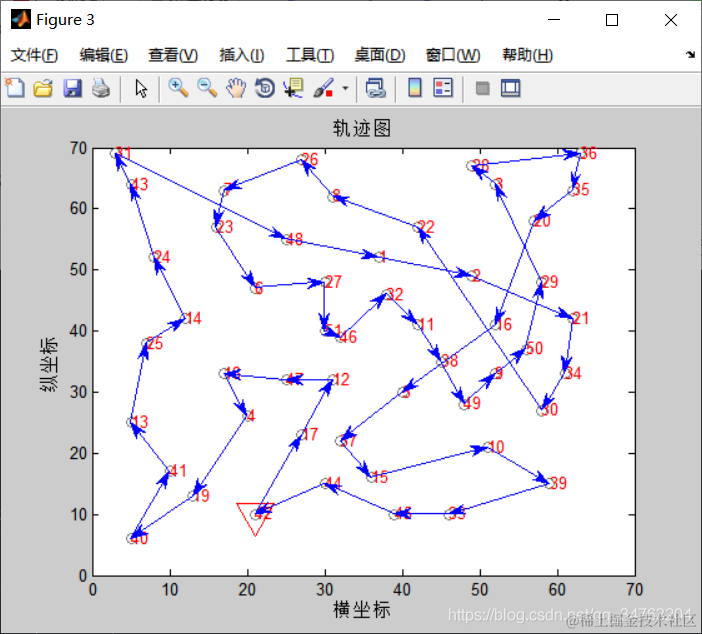Open the 工具(T) menu
Screen dimensions: 702x634
coord(310,55)
